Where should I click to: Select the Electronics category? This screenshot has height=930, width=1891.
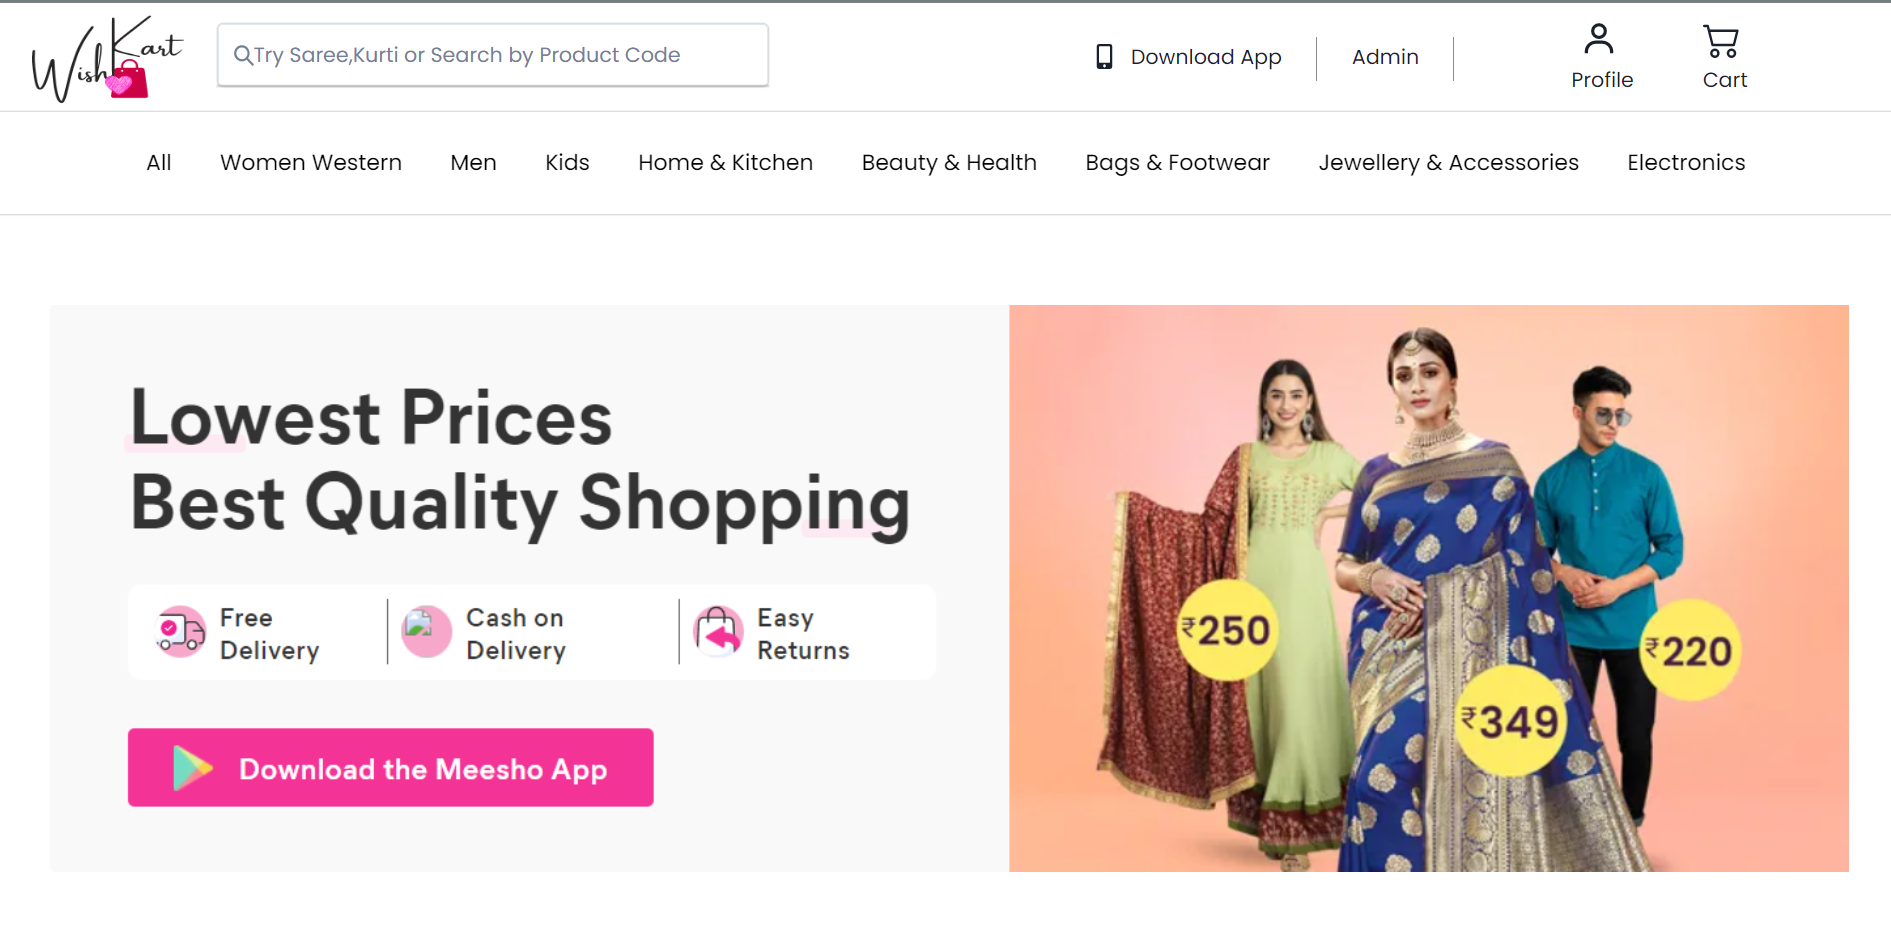click(x=1686, y=163)
